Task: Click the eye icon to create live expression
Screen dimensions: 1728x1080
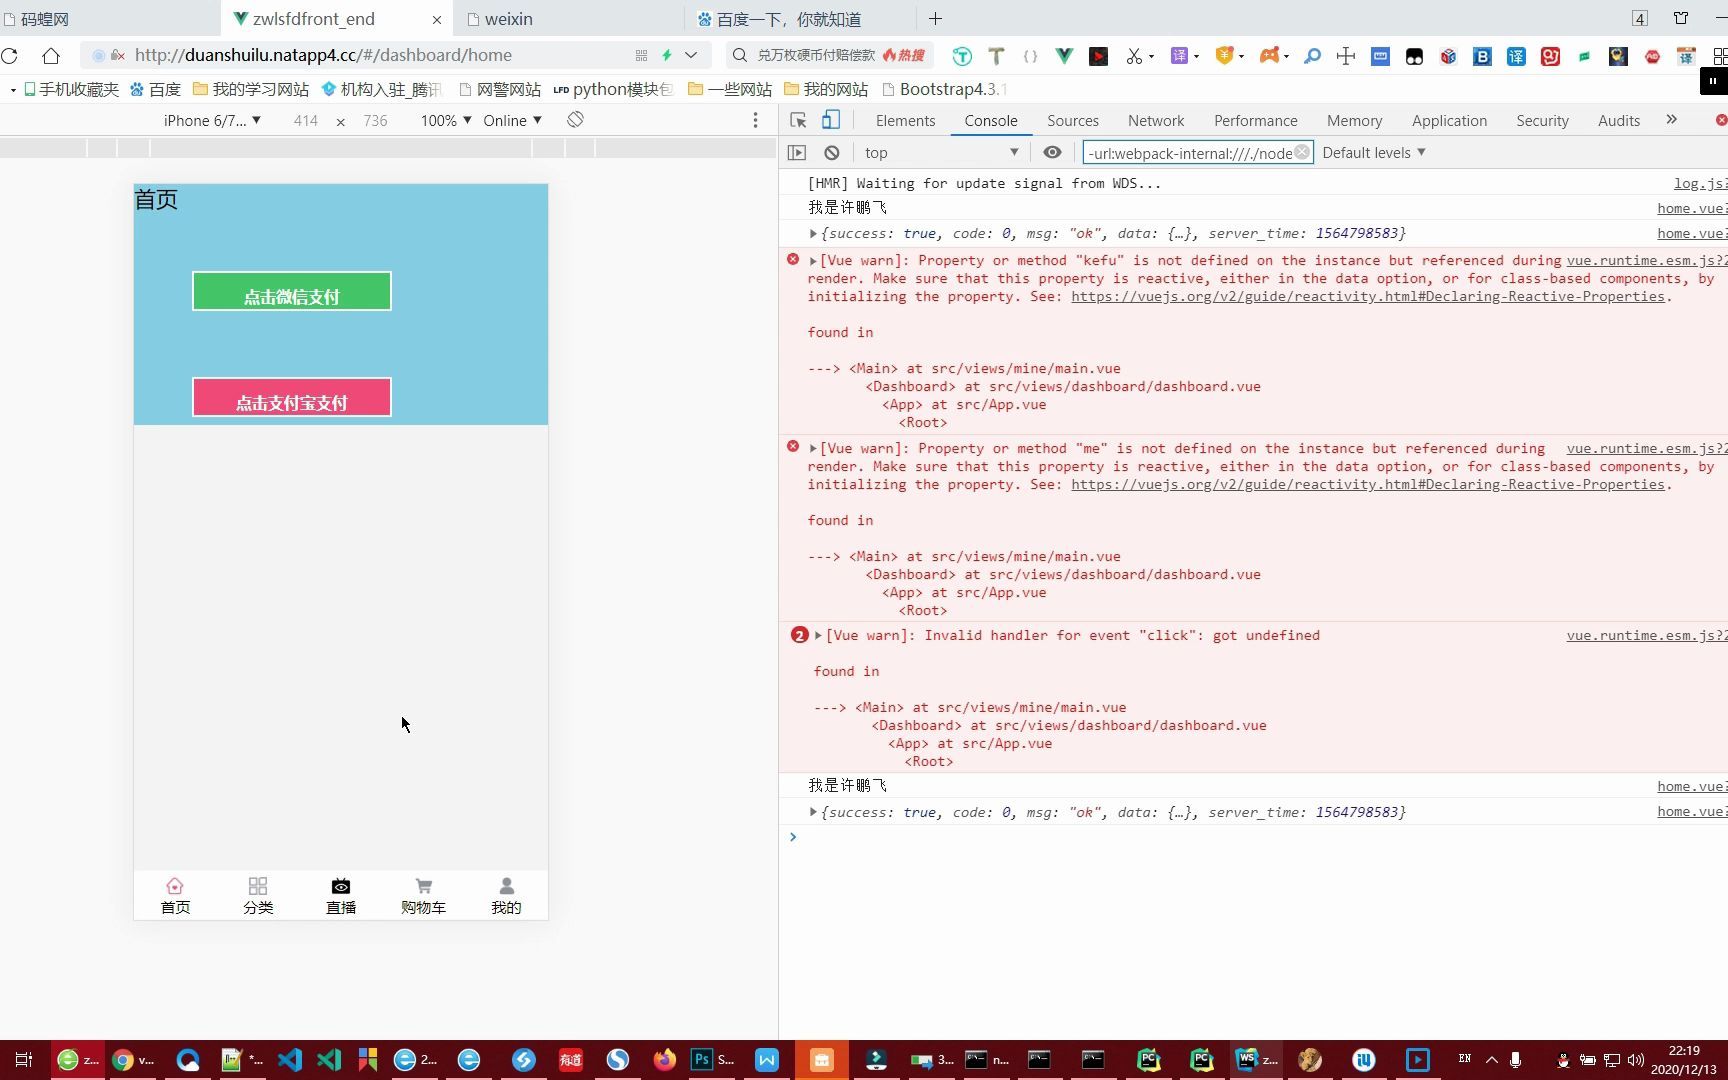Action: 1051,152
